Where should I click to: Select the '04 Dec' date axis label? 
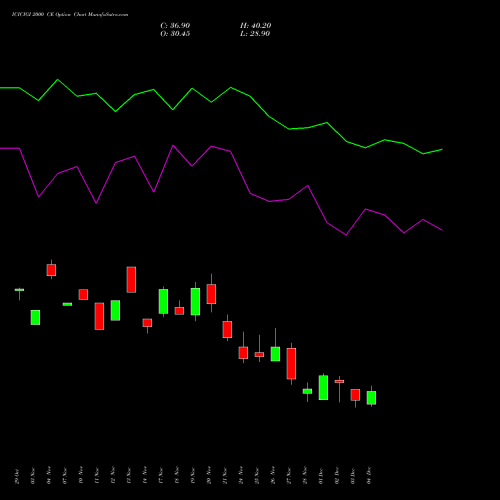[x=369, y=476]
